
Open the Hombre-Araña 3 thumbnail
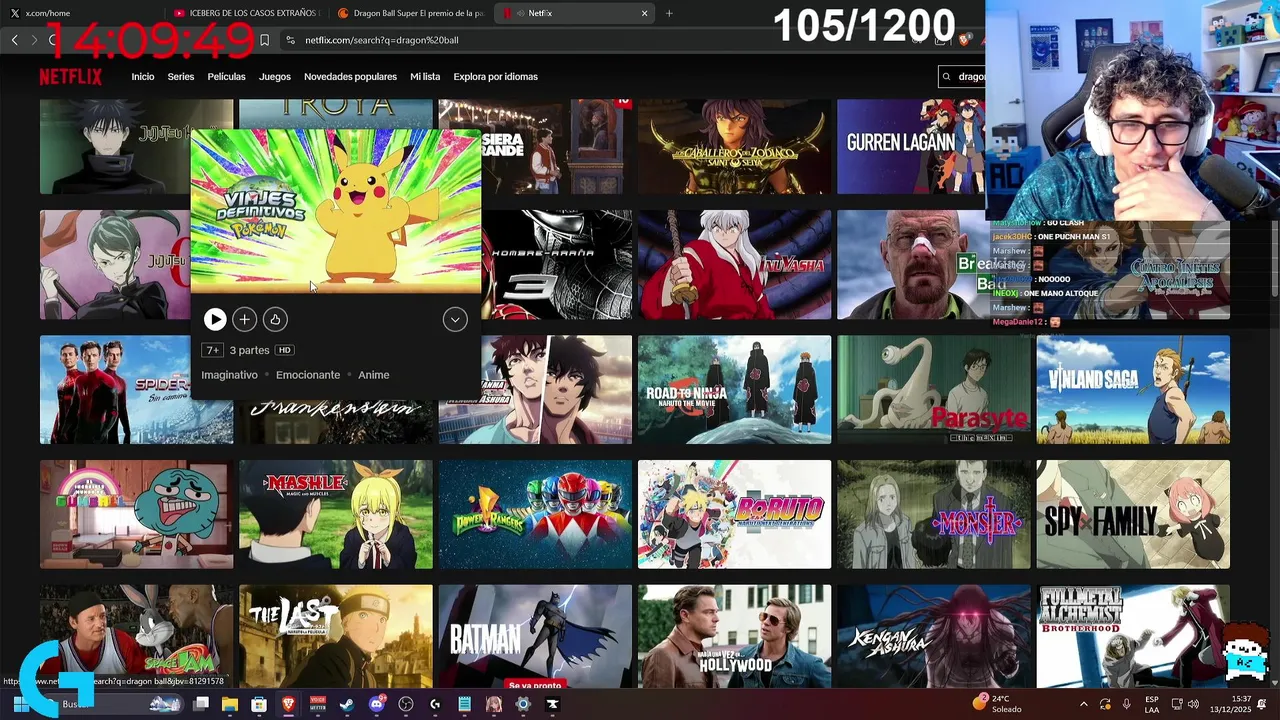click(x=556, y=265)
